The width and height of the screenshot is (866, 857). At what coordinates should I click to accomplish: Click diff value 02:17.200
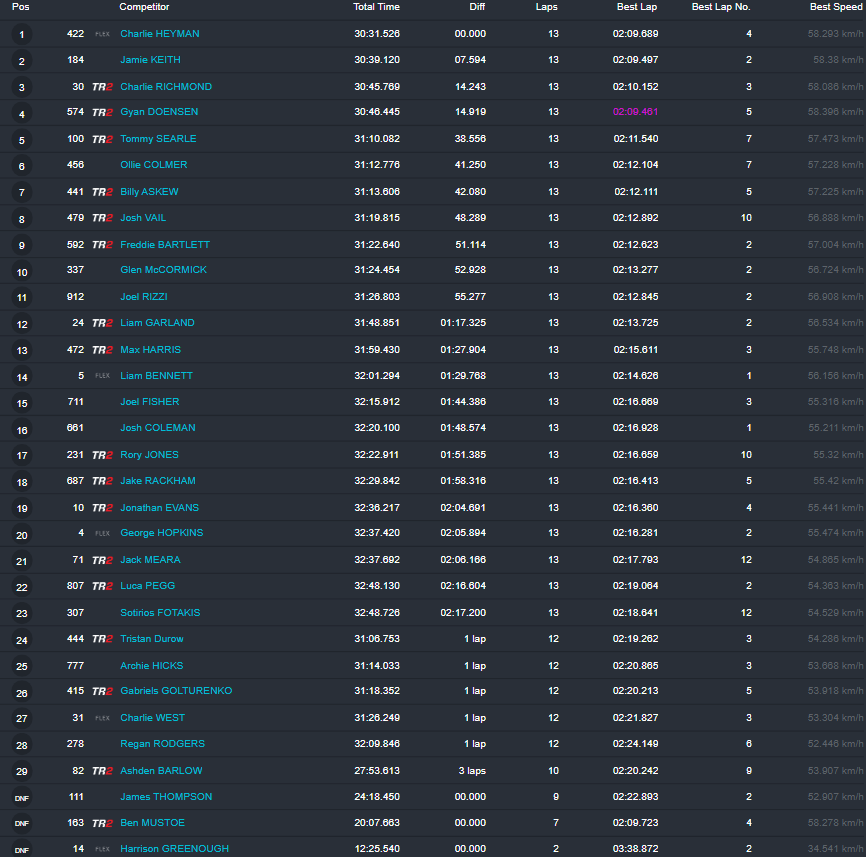[463, 612]
